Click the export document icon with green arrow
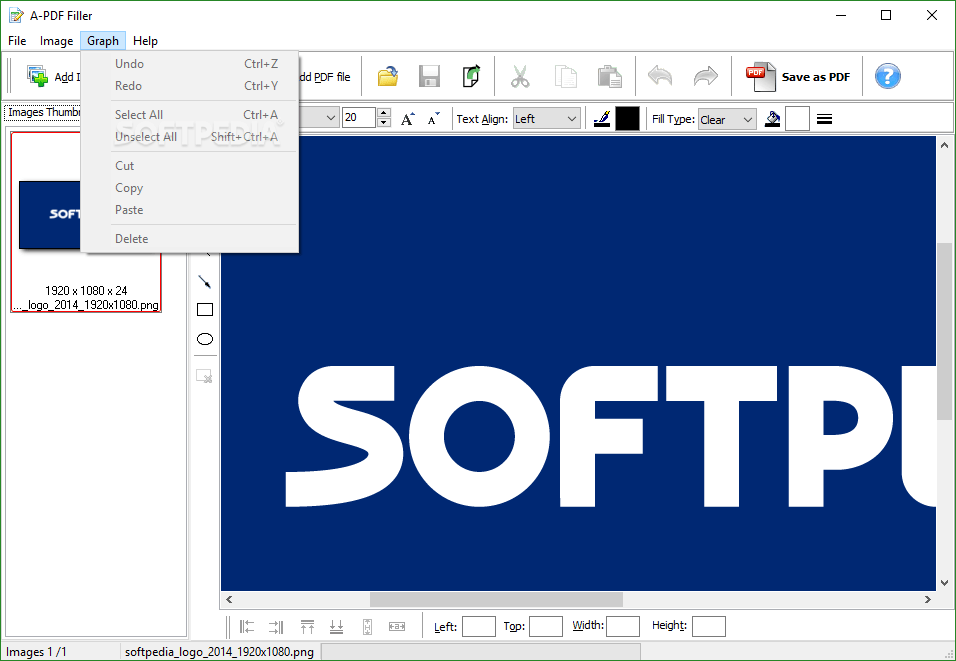Screen dimensions: 956x661 click(x=471, y=77)
